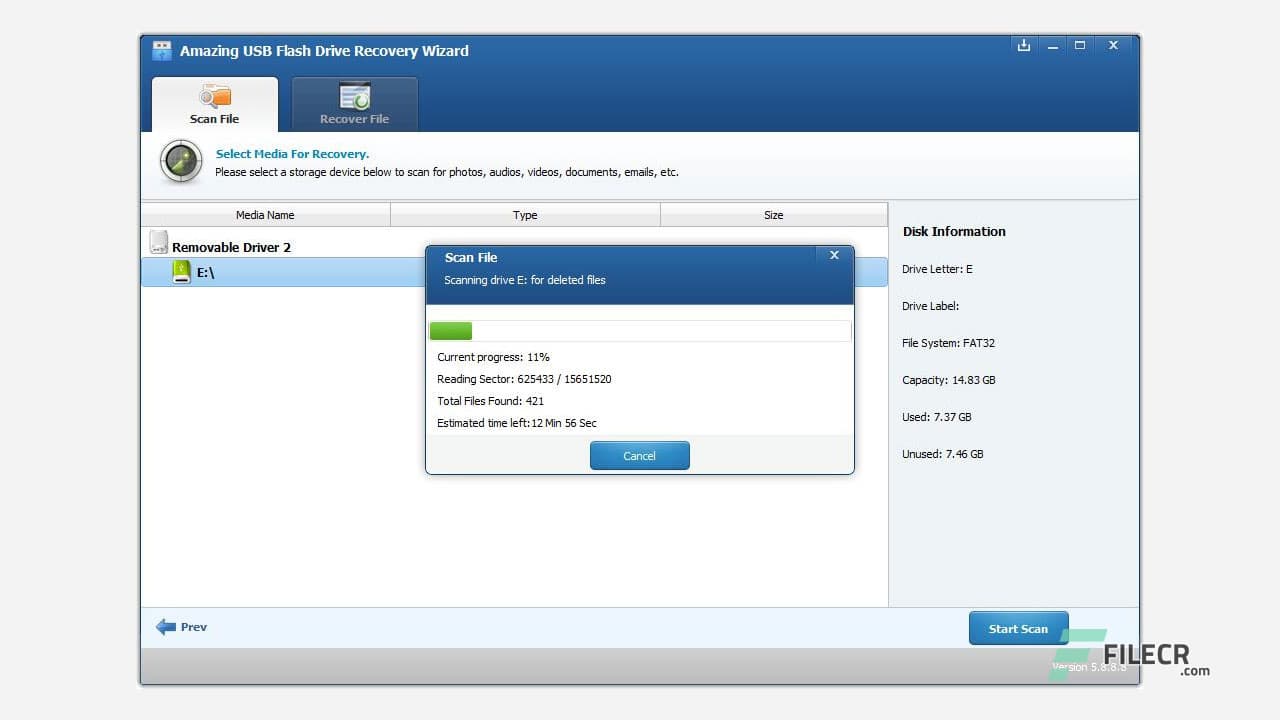
Task: Sort by the Type column header
Action: [524, 214]
